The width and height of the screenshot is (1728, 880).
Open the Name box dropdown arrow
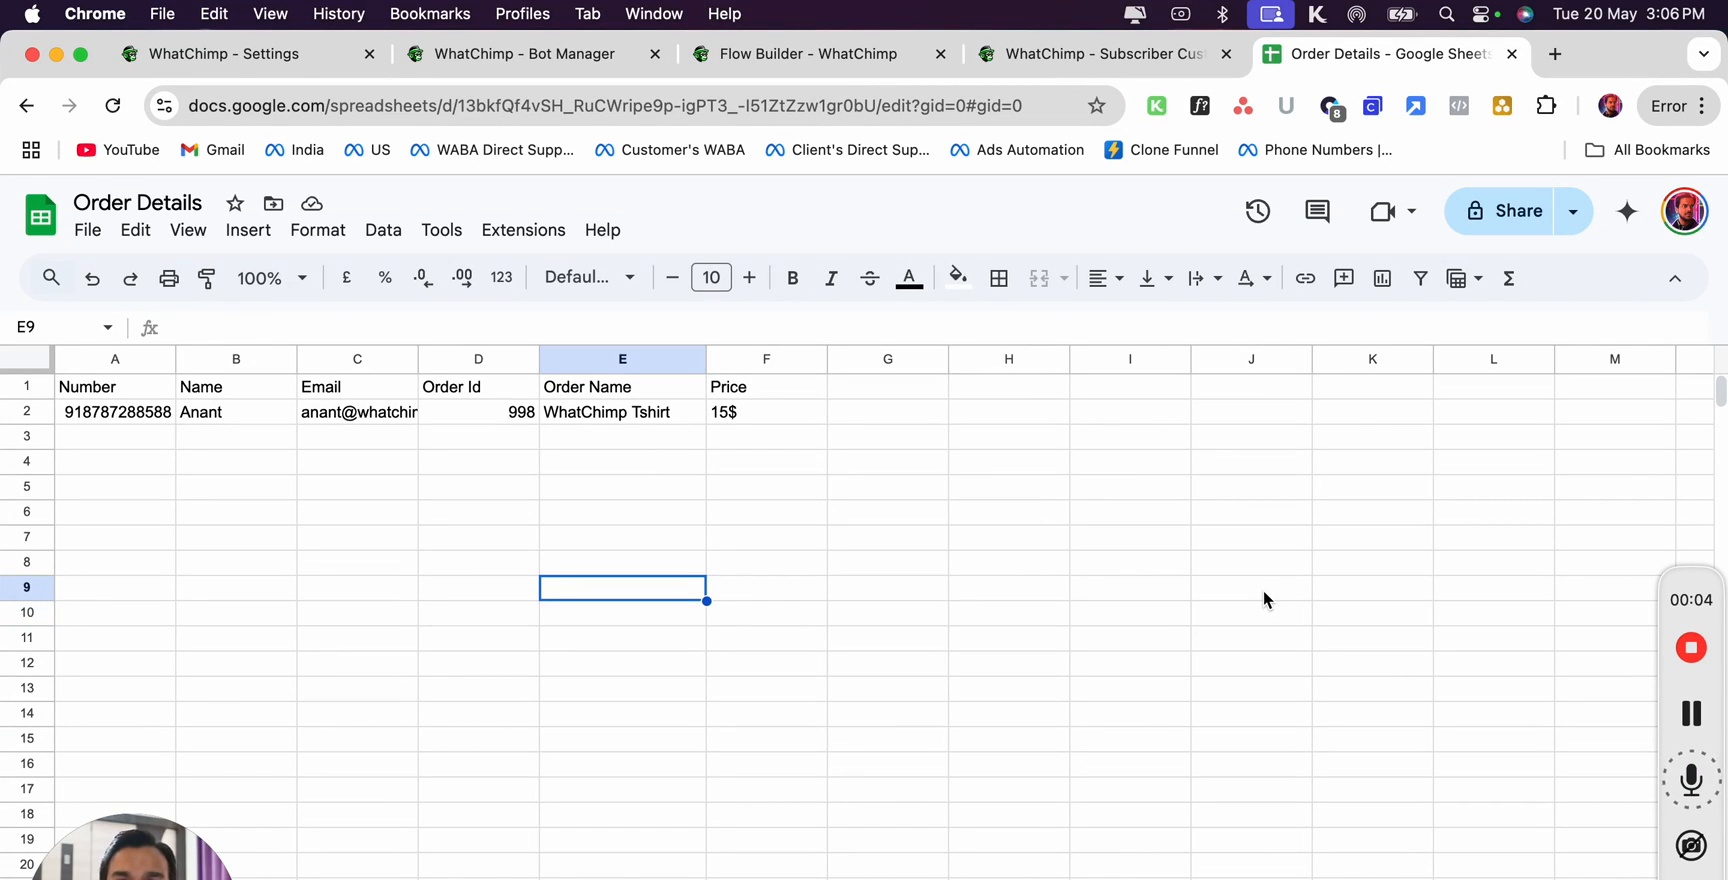(x=107, y=327)
